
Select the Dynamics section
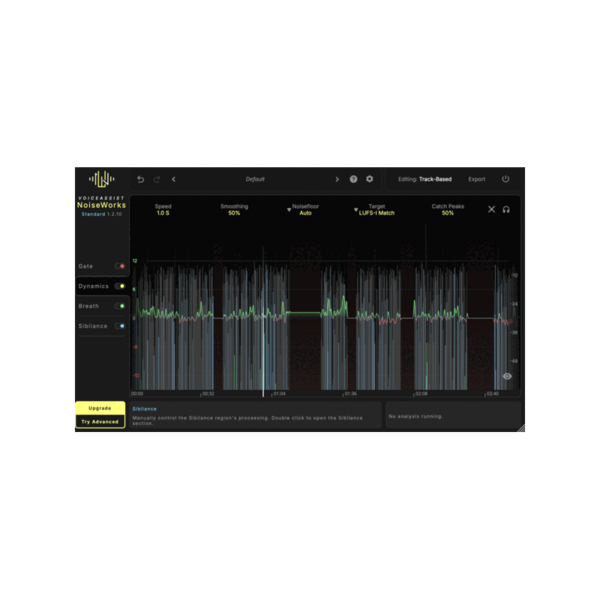point(93,286)
